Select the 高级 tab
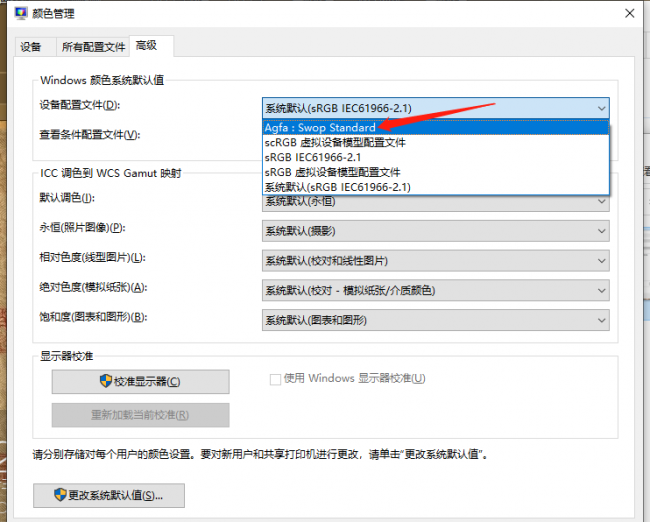650x522 pixels. coord(151,46)
